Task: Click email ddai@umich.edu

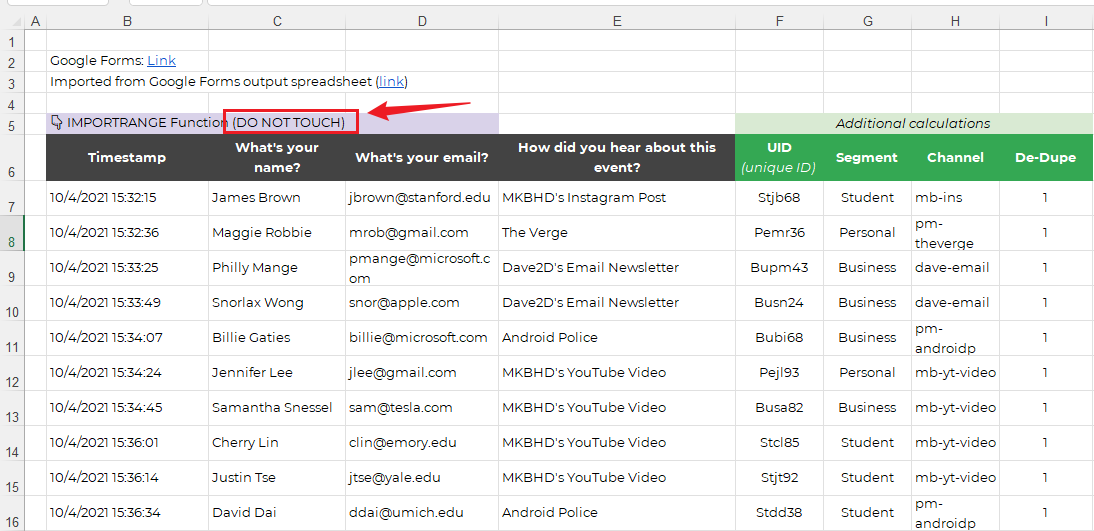Action: [422, 513]
